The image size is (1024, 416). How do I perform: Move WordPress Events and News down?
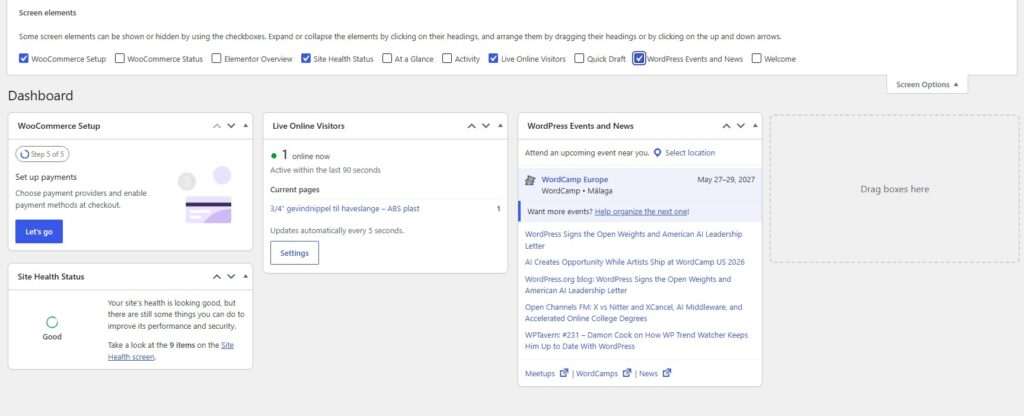point(741,126)
